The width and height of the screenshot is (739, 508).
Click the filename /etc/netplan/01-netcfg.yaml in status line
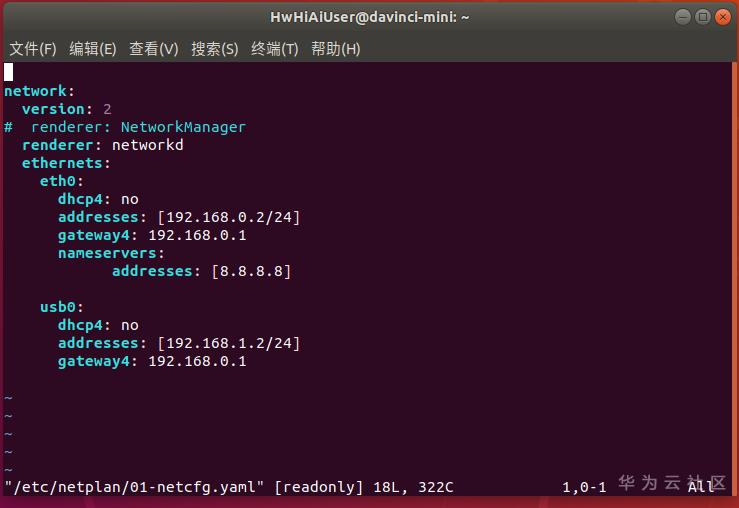pyautogui.click(x=134, y=487)
